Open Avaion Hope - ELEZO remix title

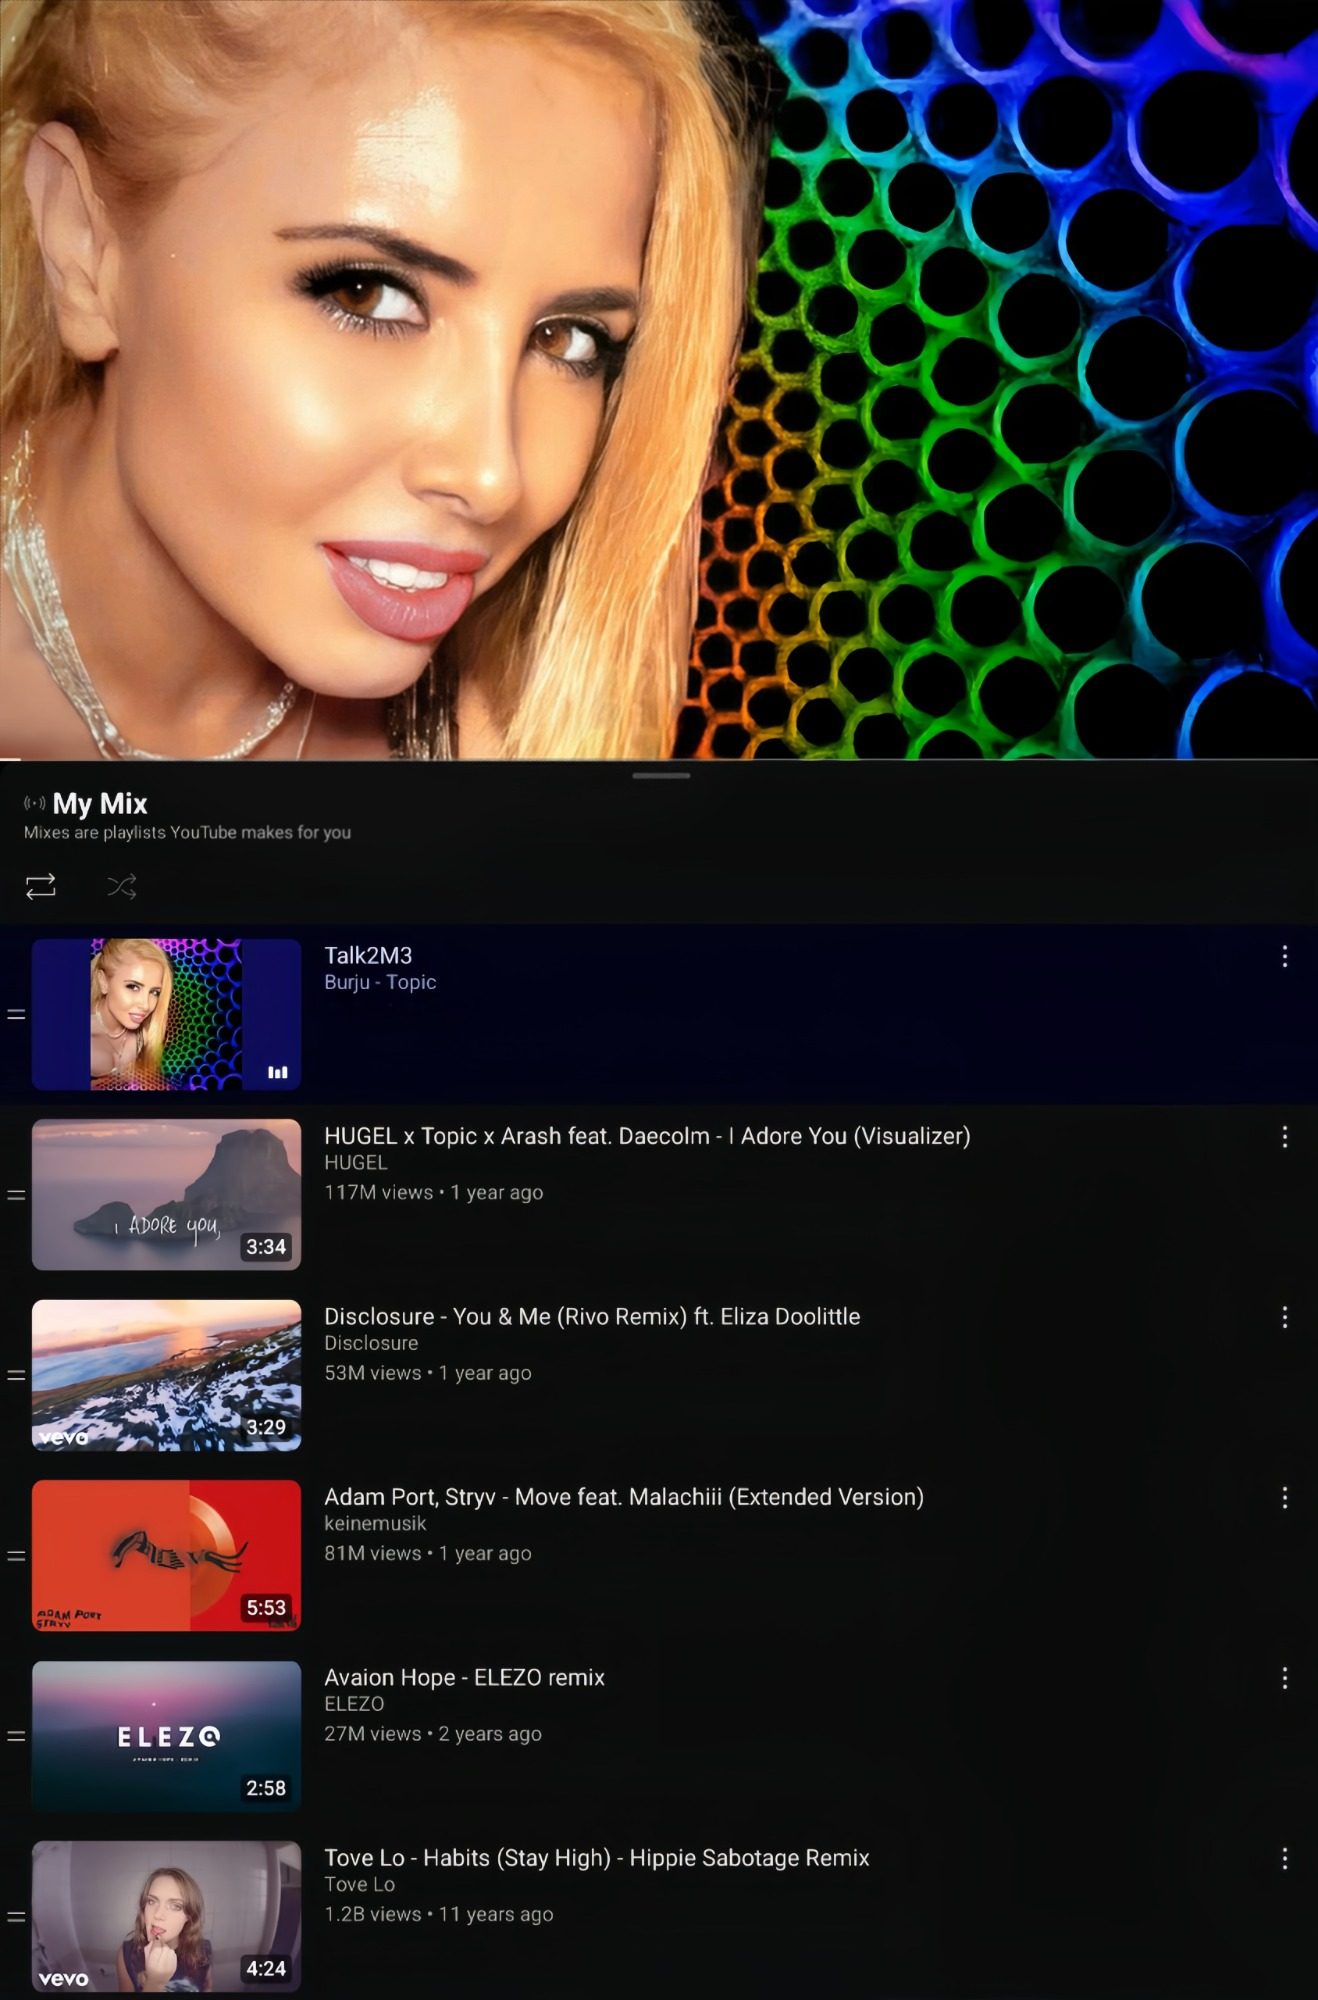(x=464, y=1678)
